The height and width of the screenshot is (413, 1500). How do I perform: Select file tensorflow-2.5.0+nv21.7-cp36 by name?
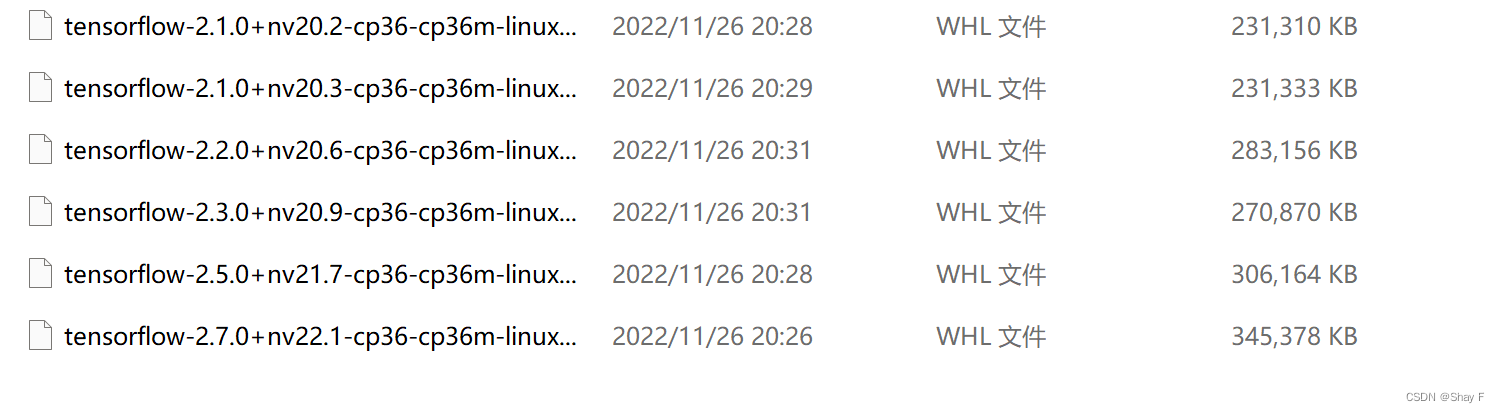[x=320, y=275]
